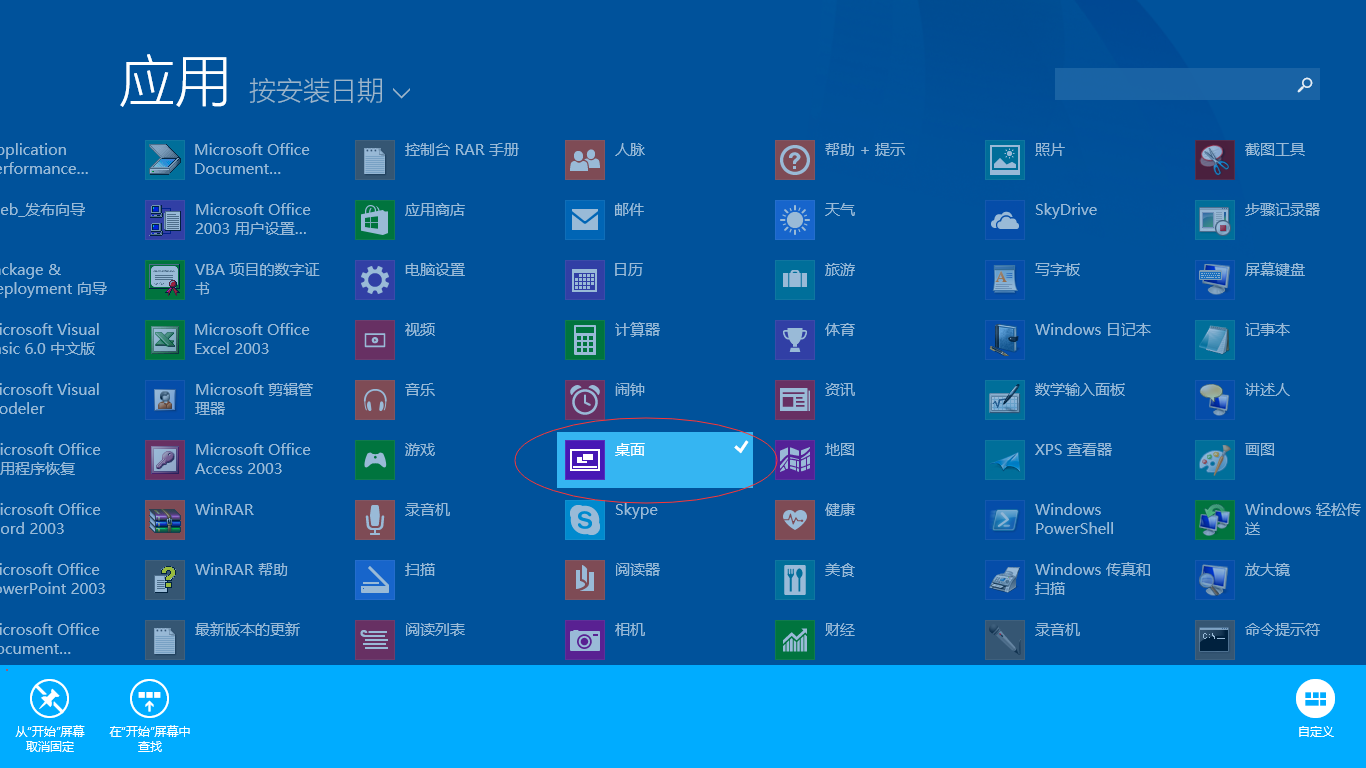Launch WinRAR archive icon
1366x768 pixels.
tap(165, 520)
